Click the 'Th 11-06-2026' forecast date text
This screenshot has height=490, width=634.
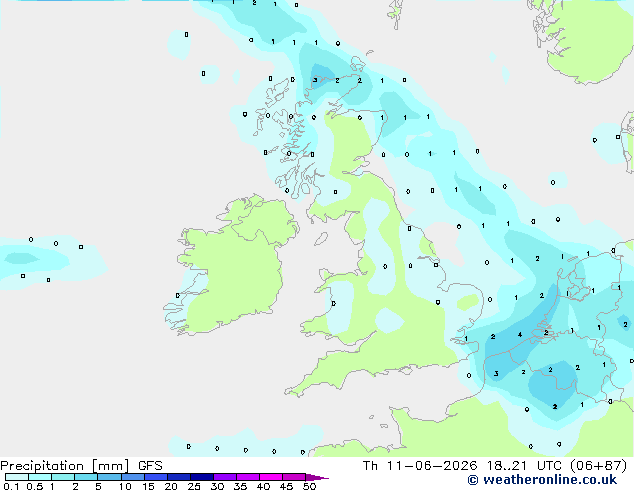coord(420,466)
